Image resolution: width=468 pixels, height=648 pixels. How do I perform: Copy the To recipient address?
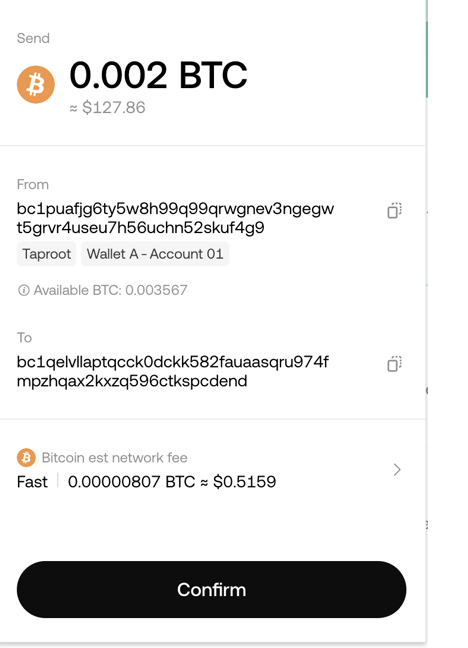point(394,364)
